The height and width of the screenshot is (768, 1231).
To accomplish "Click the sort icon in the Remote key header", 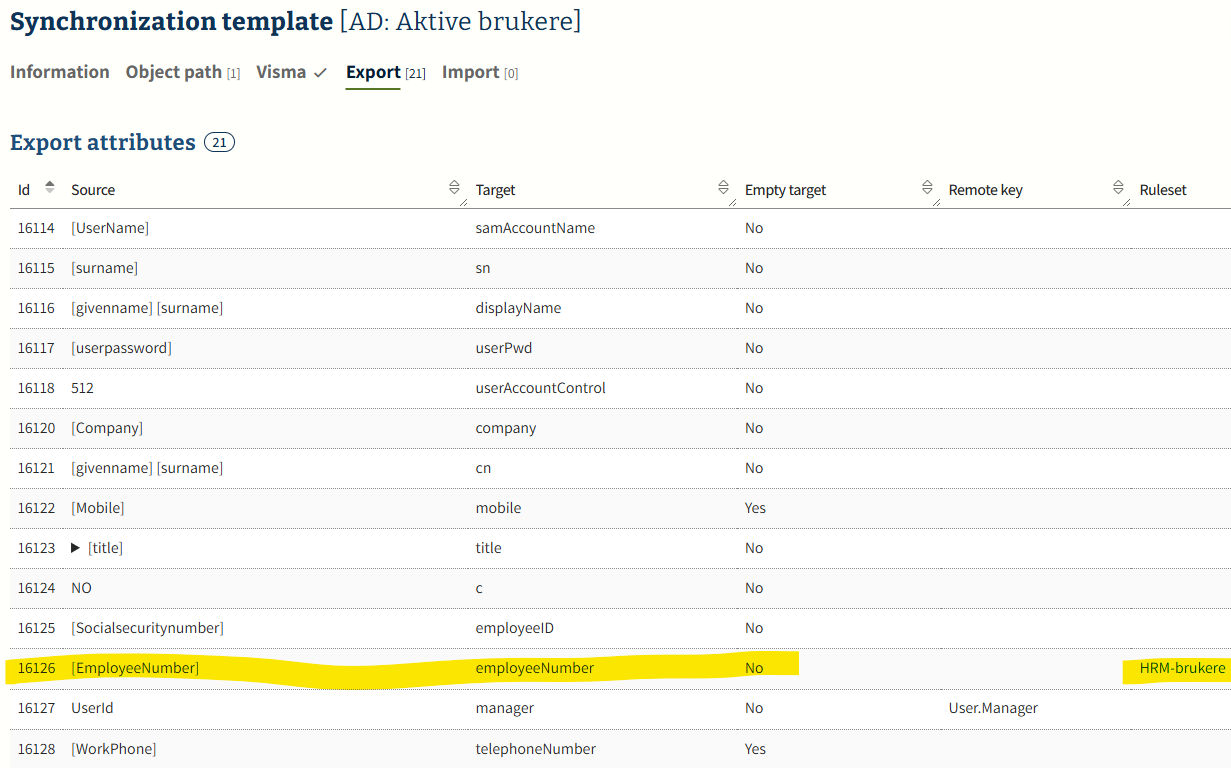I will pyautogui.click(x=1118, y=188).
